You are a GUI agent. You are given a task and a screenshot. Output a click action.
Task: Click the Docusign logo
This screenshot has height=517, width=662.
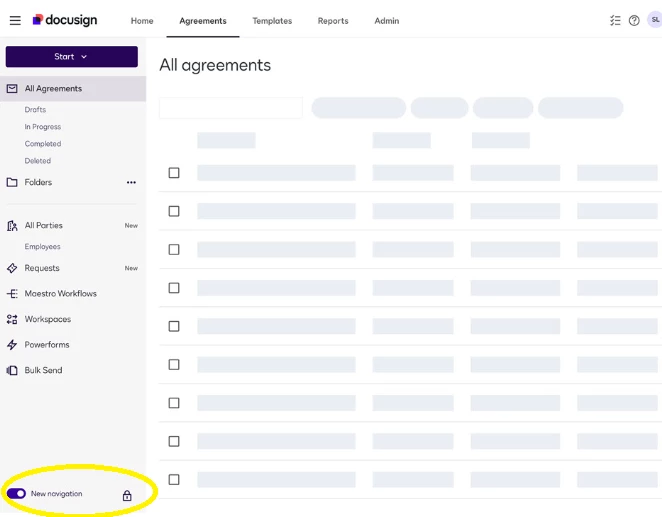coord(65,20)
